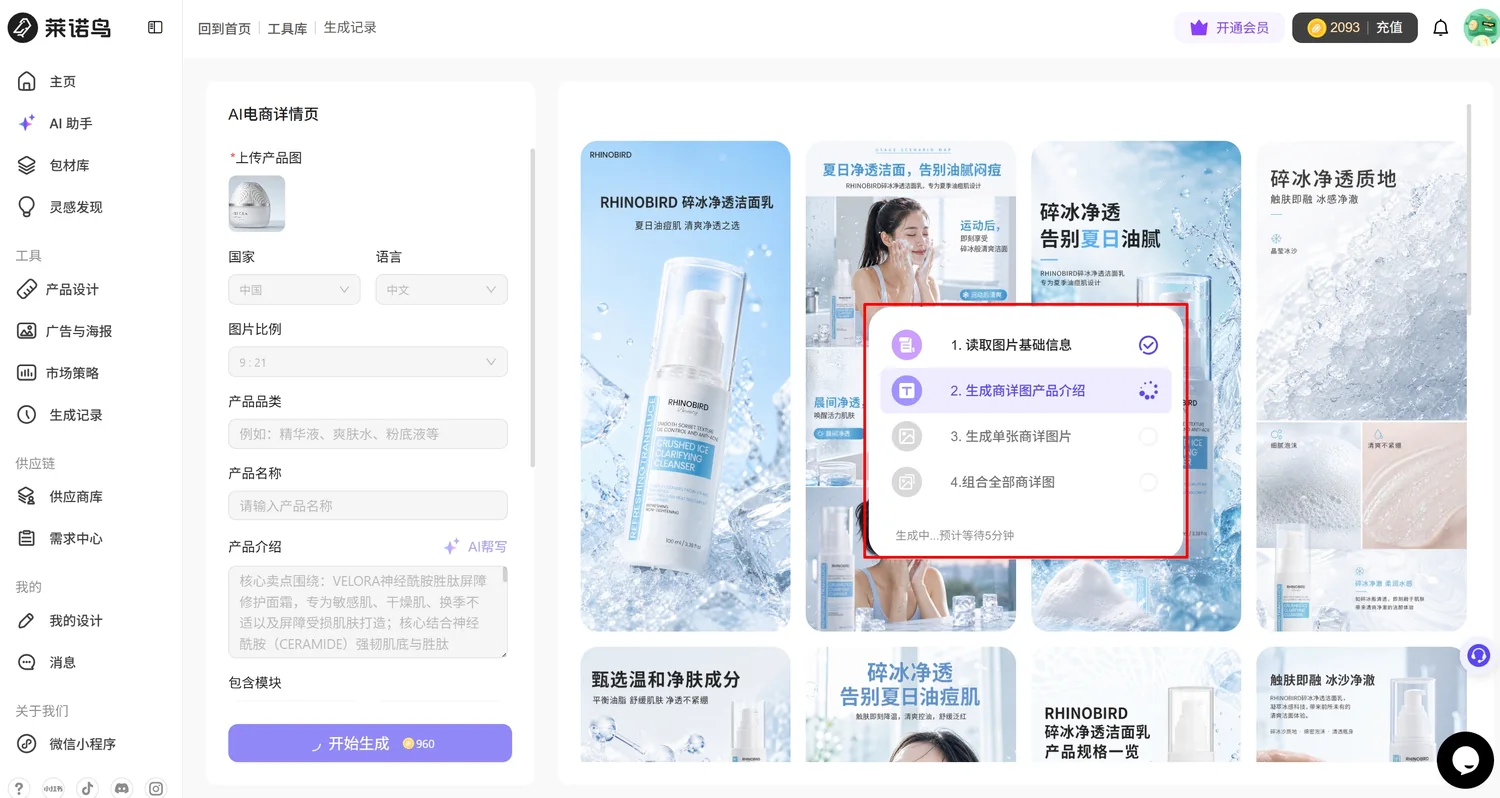Open the 甄选温和净肤成分 thumbnail
This screenshot has width=1500, height=798.
point(686,704)
